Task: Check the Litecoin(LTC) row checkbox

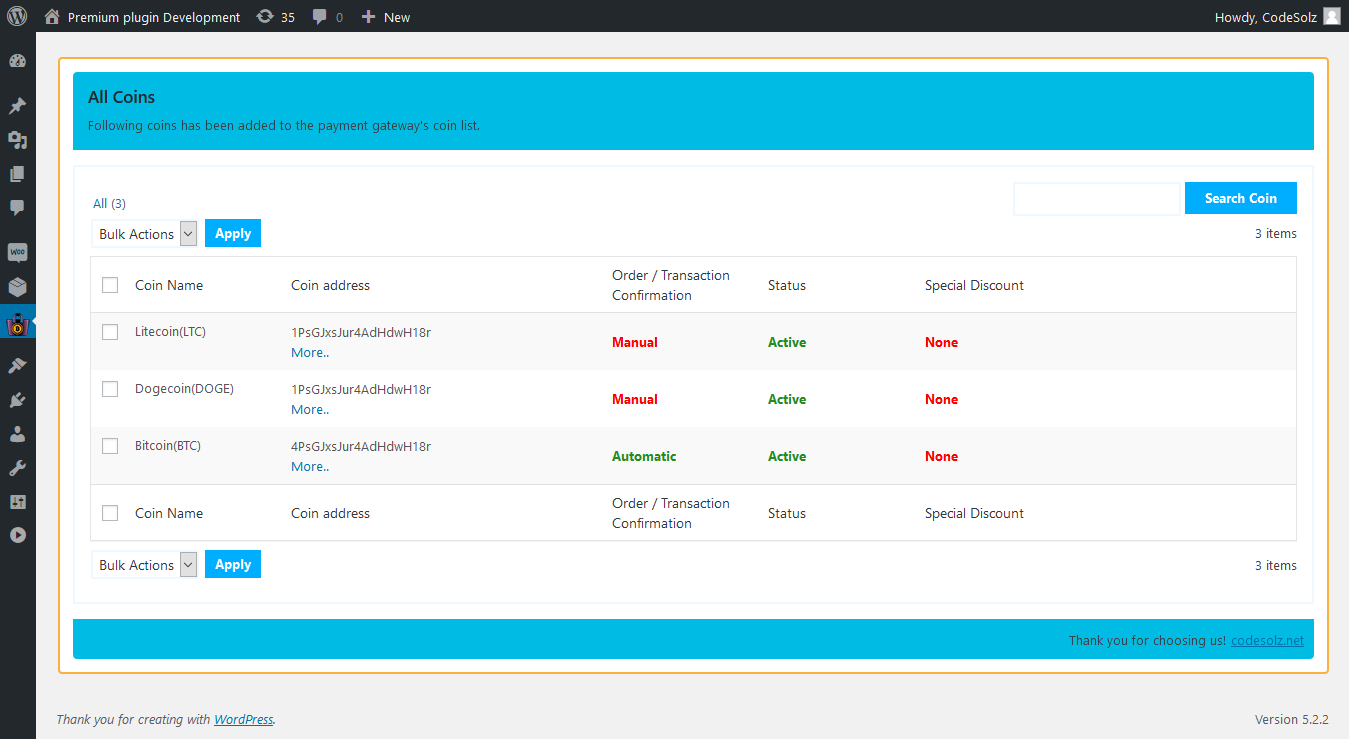Action: point(110,332)
